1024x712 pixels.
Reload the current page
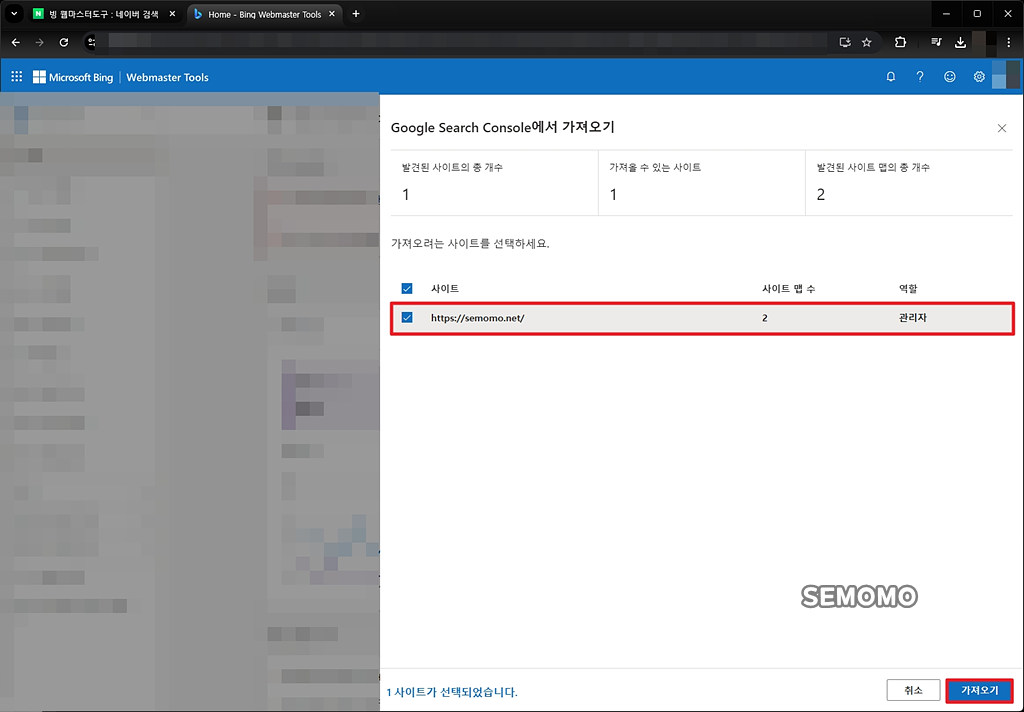tap(63, 42)
